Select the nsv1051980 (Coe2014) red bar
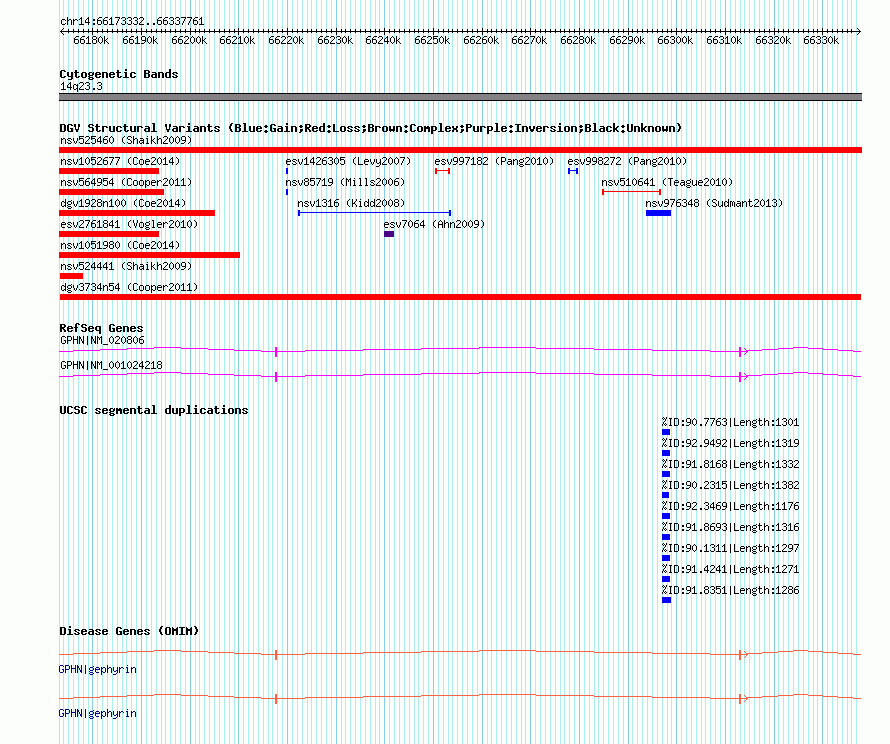This screenshot has height=744, width=890. click(x=149, y=255)
